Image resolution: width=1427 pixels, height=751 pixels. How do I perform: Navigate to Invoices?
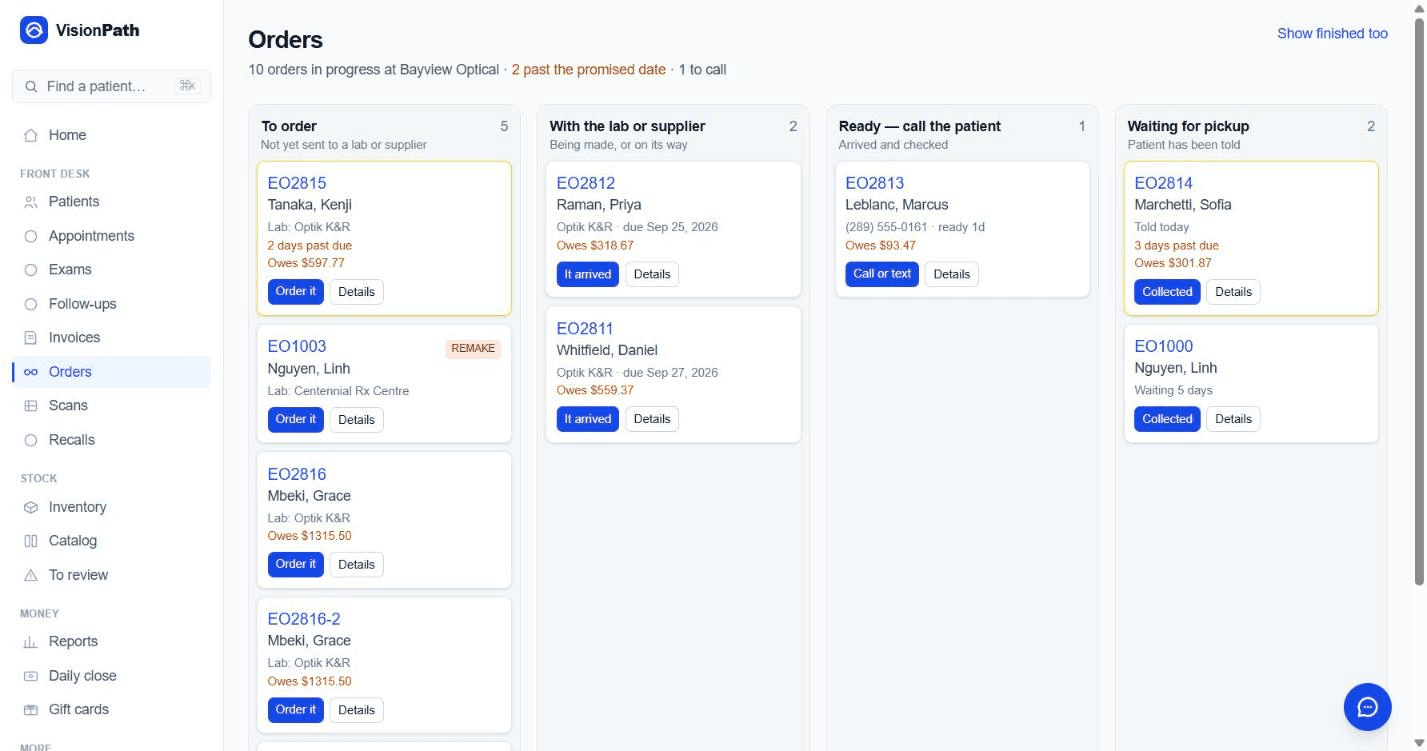111,338
